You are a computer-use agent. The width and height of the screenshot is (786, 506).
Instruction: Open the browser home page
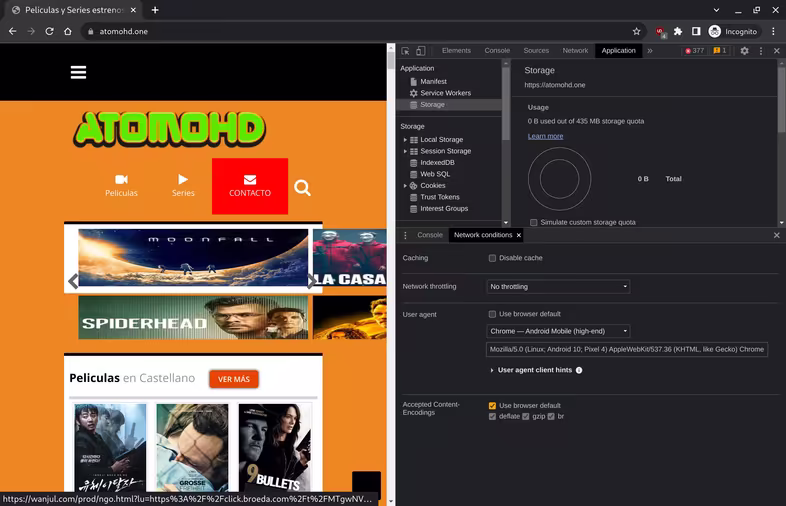[68, 31]
